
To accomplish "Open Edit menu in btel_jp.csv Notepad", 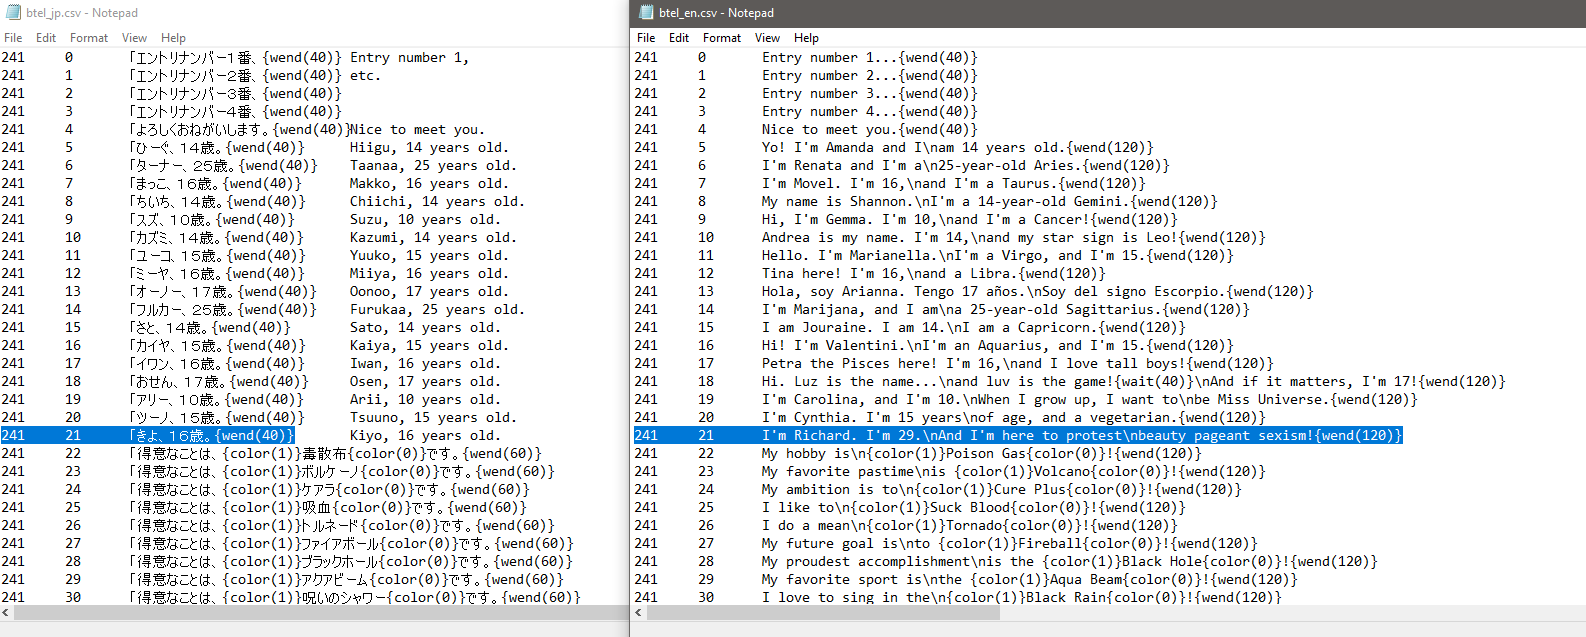I will [46, 38].
